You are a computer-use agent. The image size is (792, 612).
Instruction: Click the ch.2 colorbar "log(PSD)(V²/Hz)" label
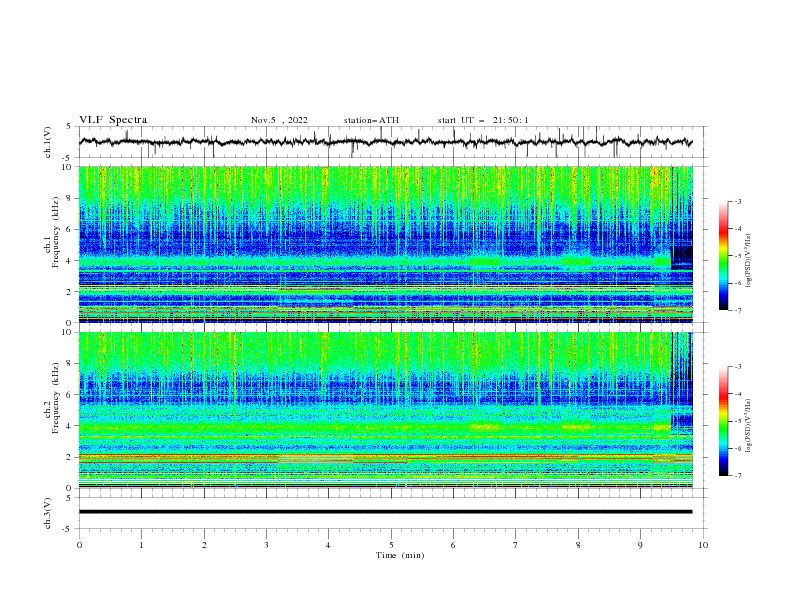point(749,426)
